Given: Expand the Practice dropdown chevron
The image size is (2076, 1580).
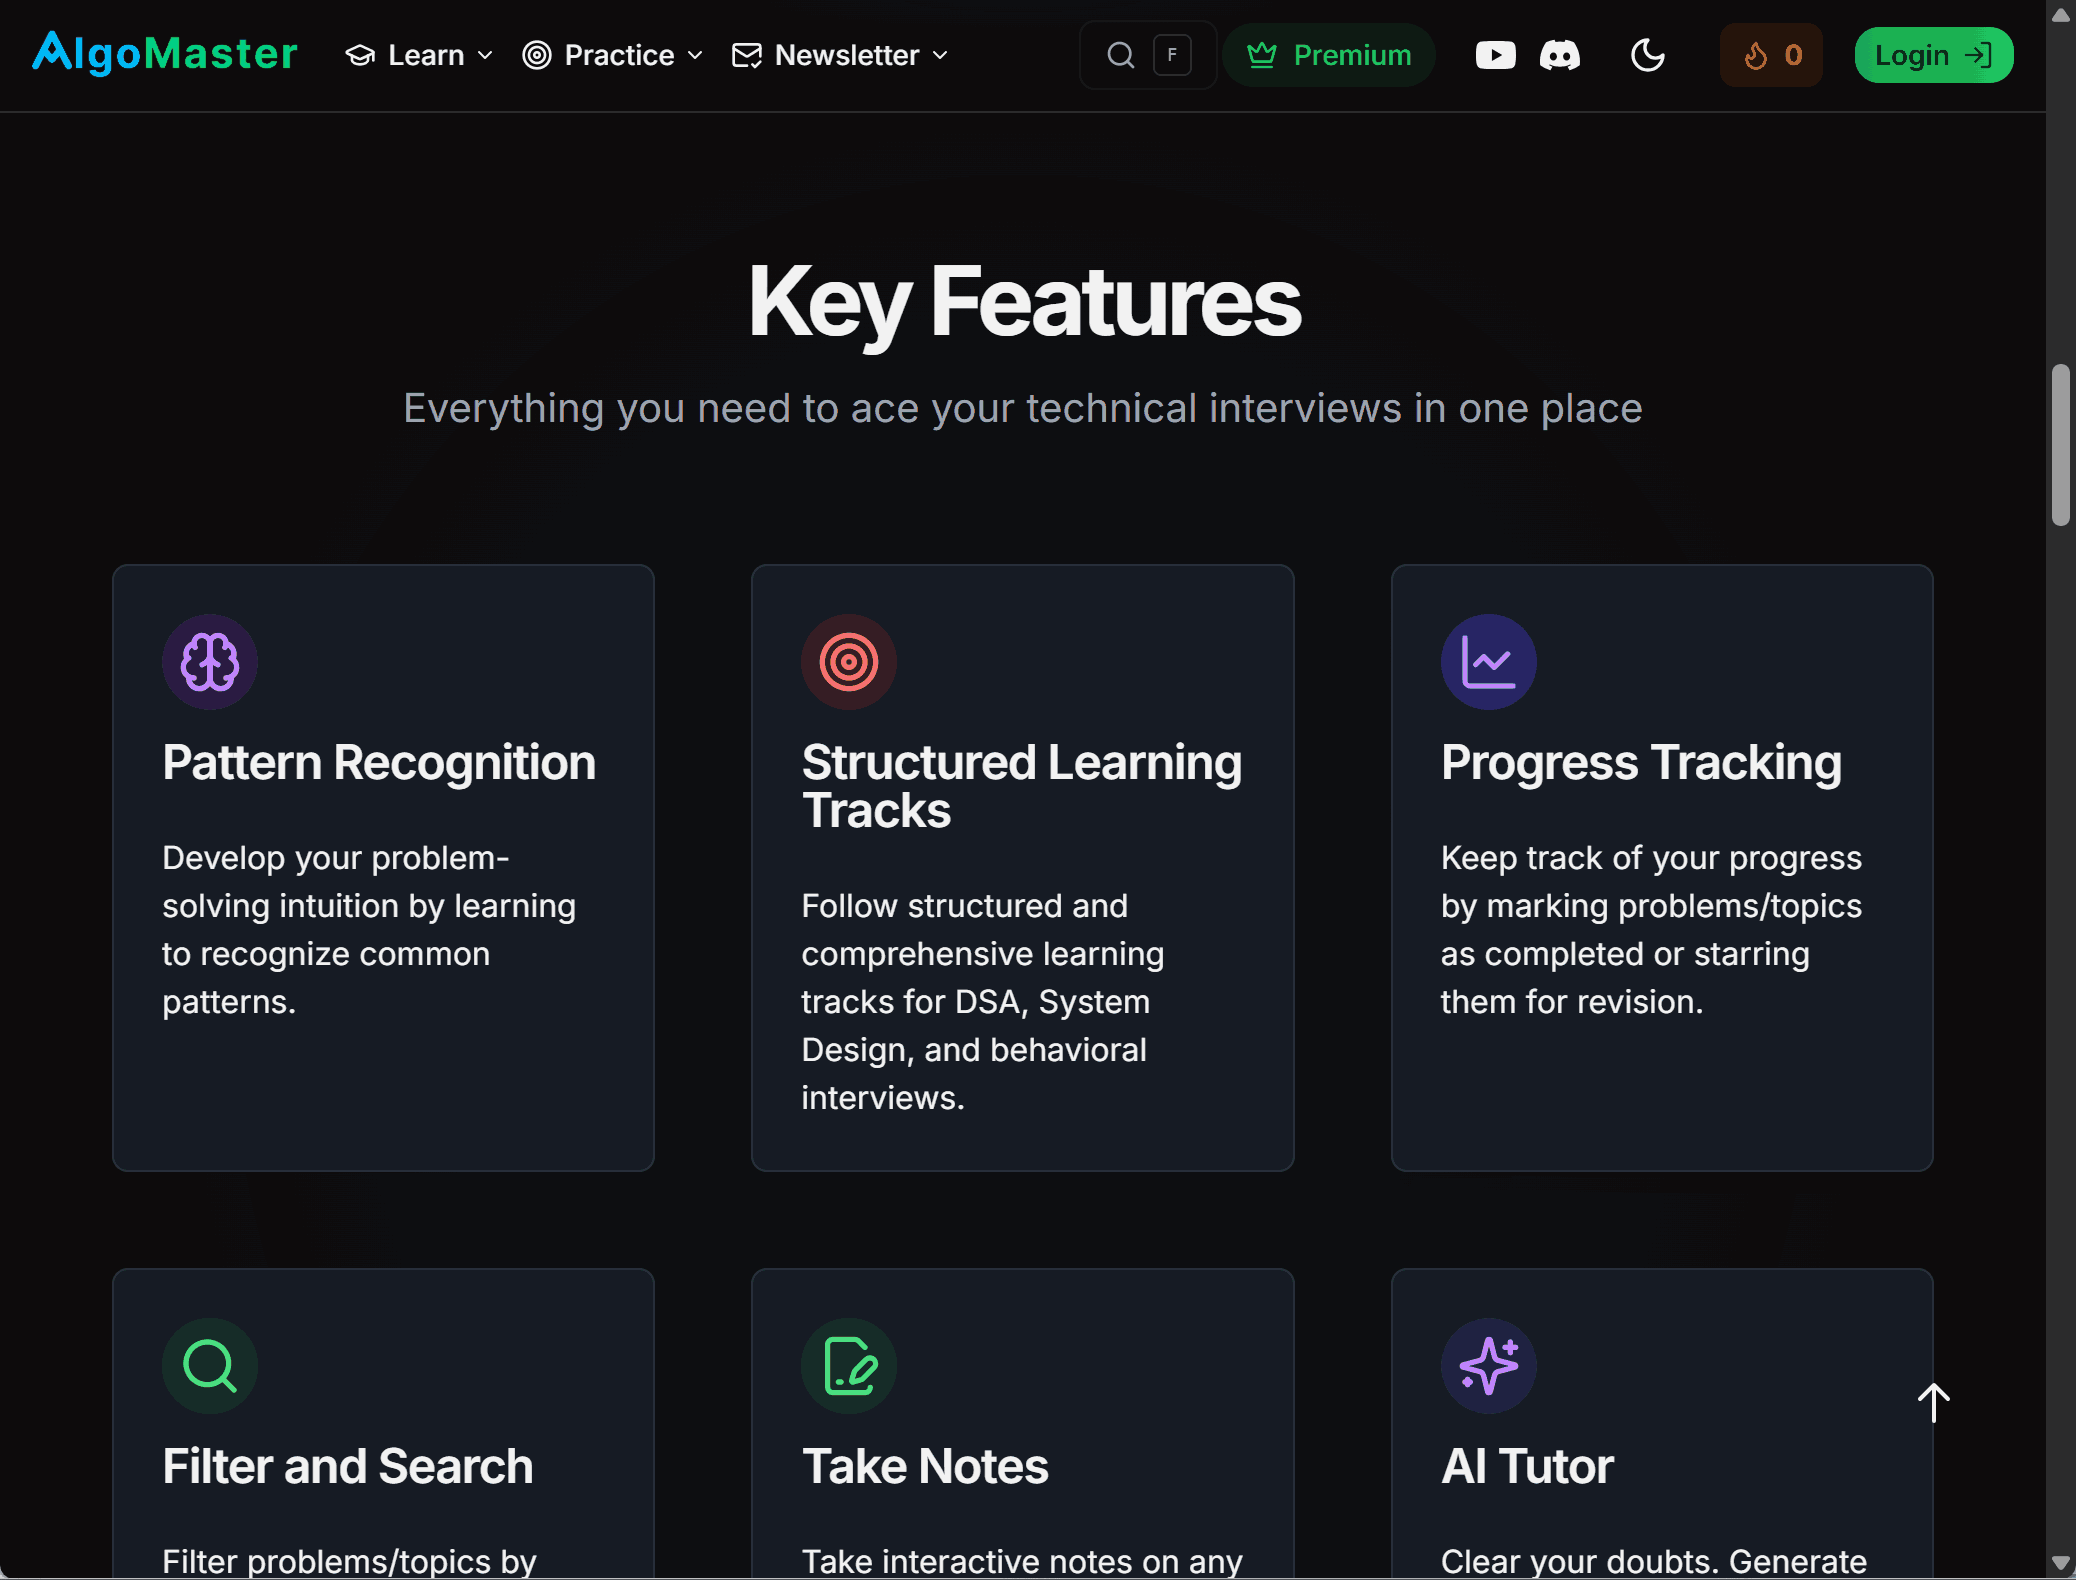Looking at the screenshot, I should tap(695, 55).
